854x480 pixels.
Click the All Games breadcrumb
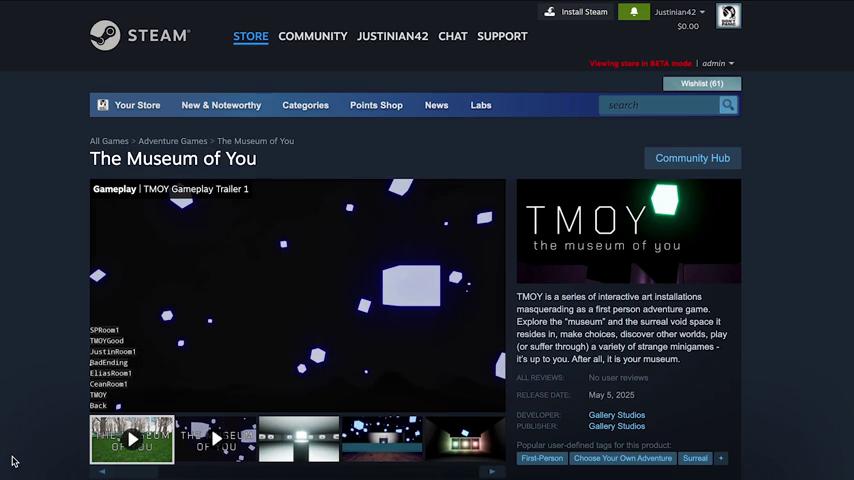109,141
